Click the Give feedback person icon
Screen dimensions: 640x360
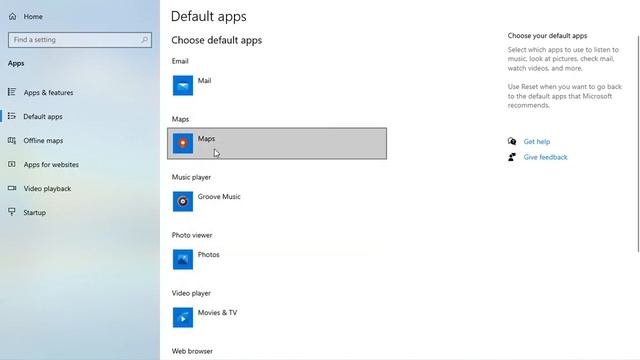pos(512,157)
